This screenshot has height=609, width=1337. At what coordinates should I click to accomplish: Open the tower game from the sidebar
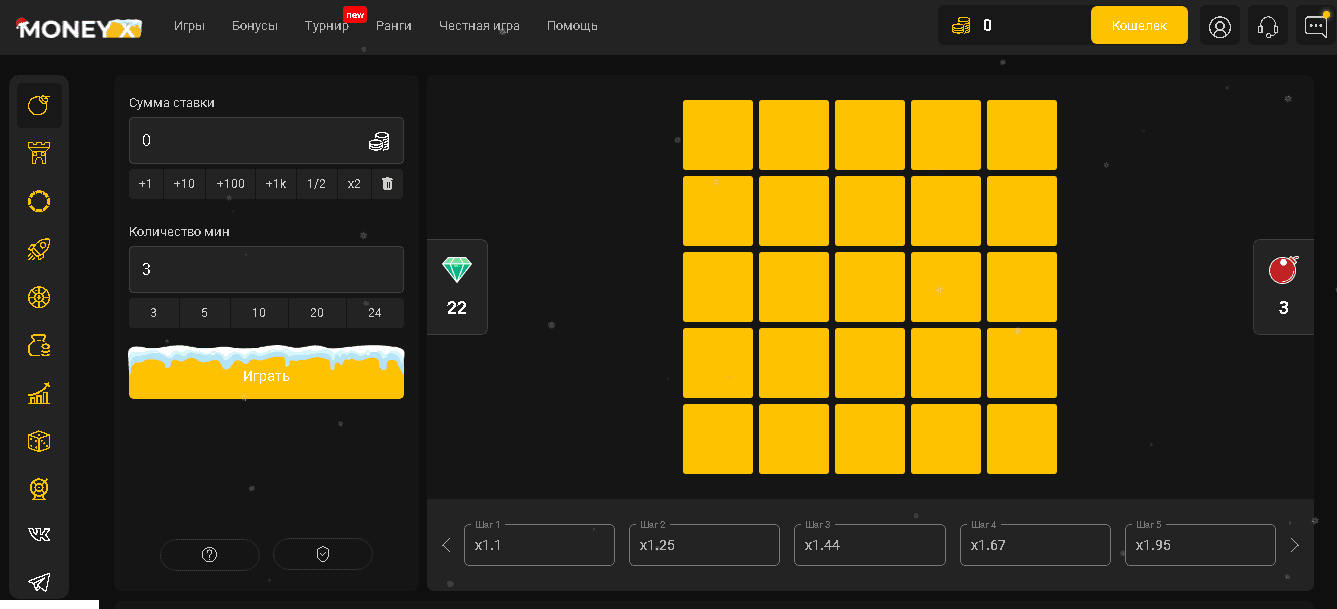click(x=39, y=153)
